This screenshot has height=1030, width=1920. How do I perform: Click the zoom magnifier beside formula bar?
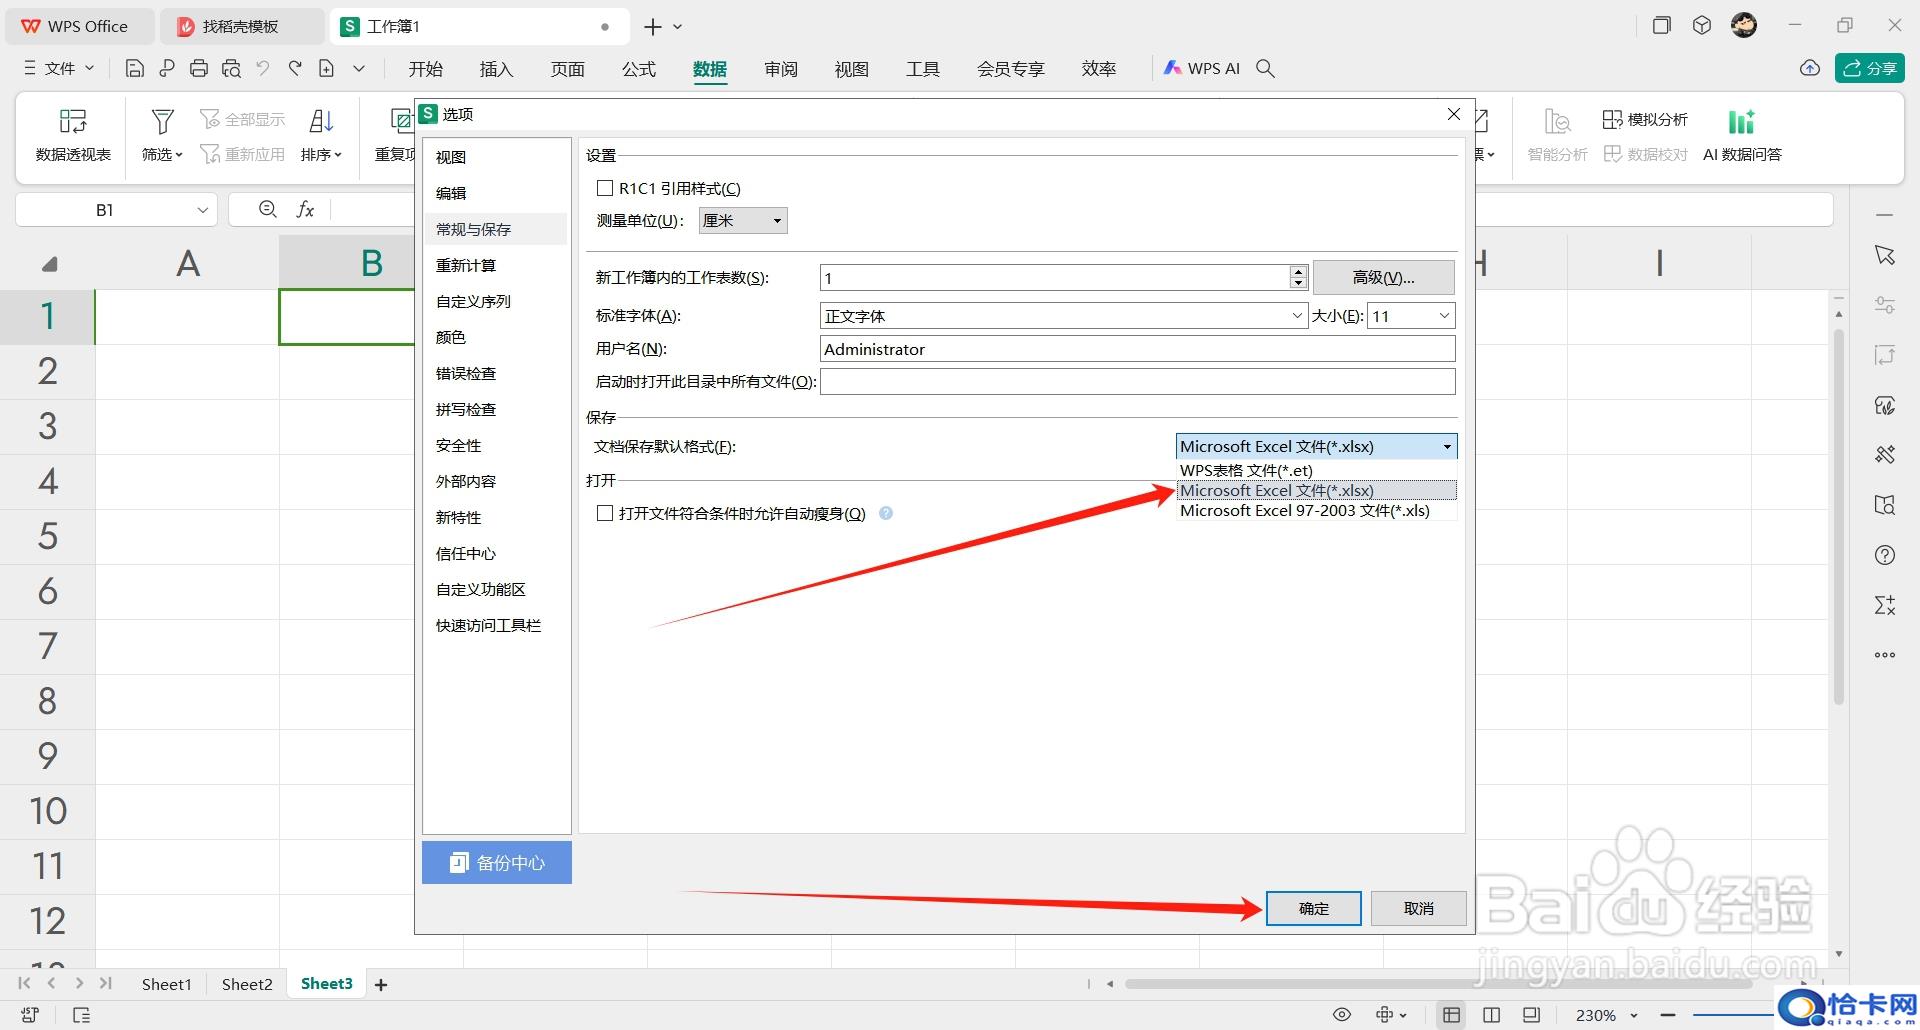pos(267,209)
